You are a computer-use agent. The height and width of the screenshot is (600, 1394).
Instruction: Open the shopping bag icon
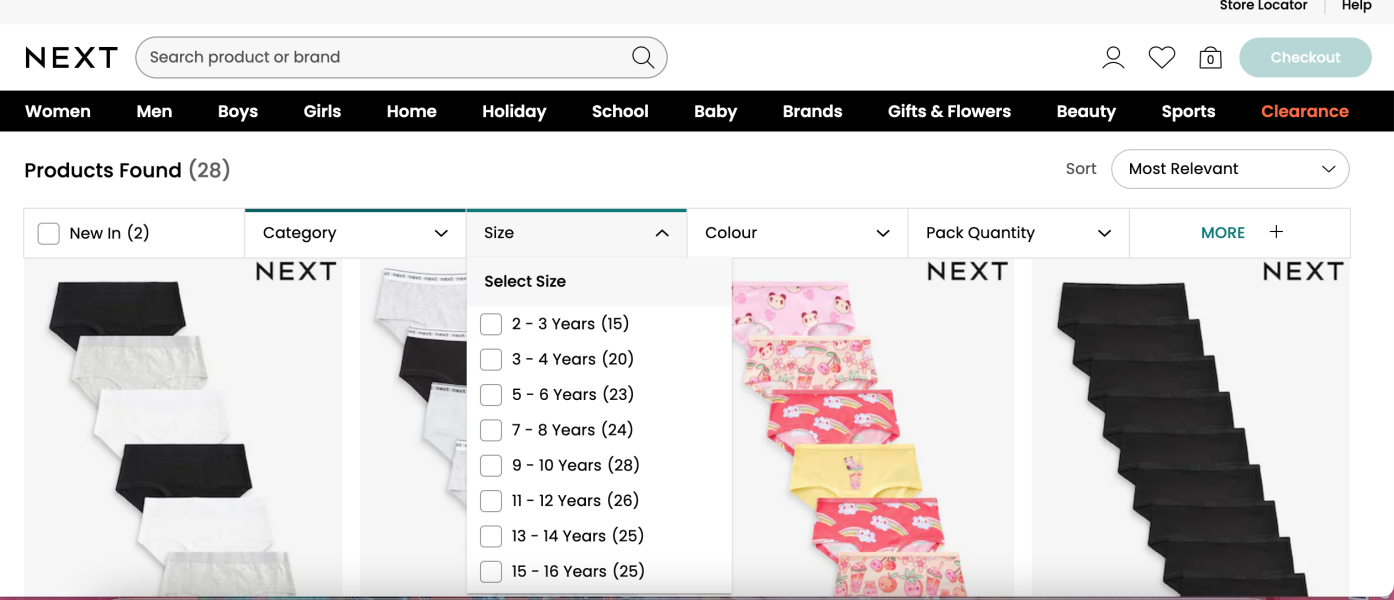[x=1210, y=58]
